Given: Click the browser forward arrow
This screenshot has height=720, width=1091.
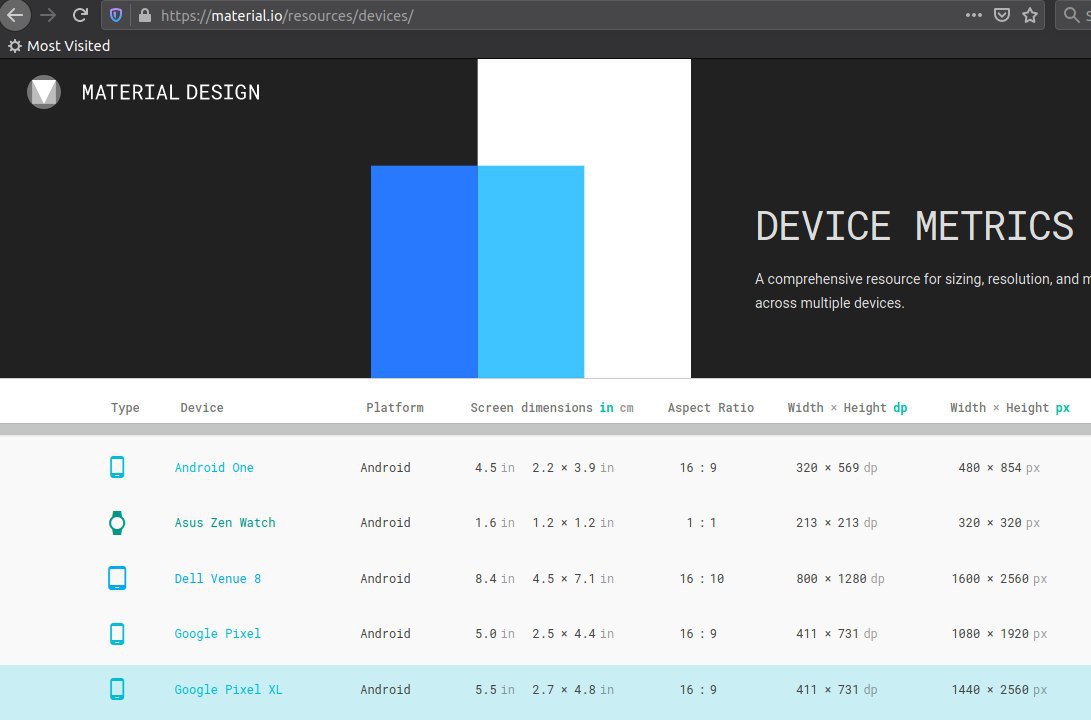Looking at the screenshot, I should pos(48,15).
